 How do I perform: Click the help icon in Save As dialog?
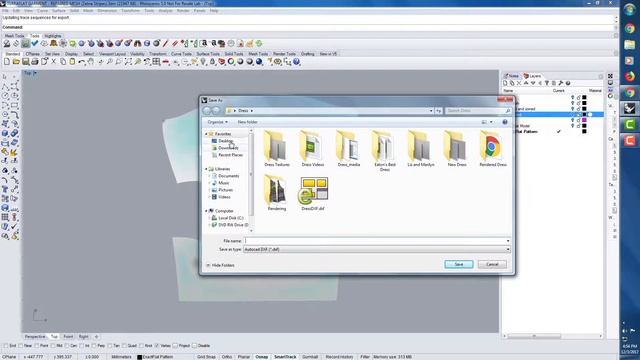click(x=505, y=122)
